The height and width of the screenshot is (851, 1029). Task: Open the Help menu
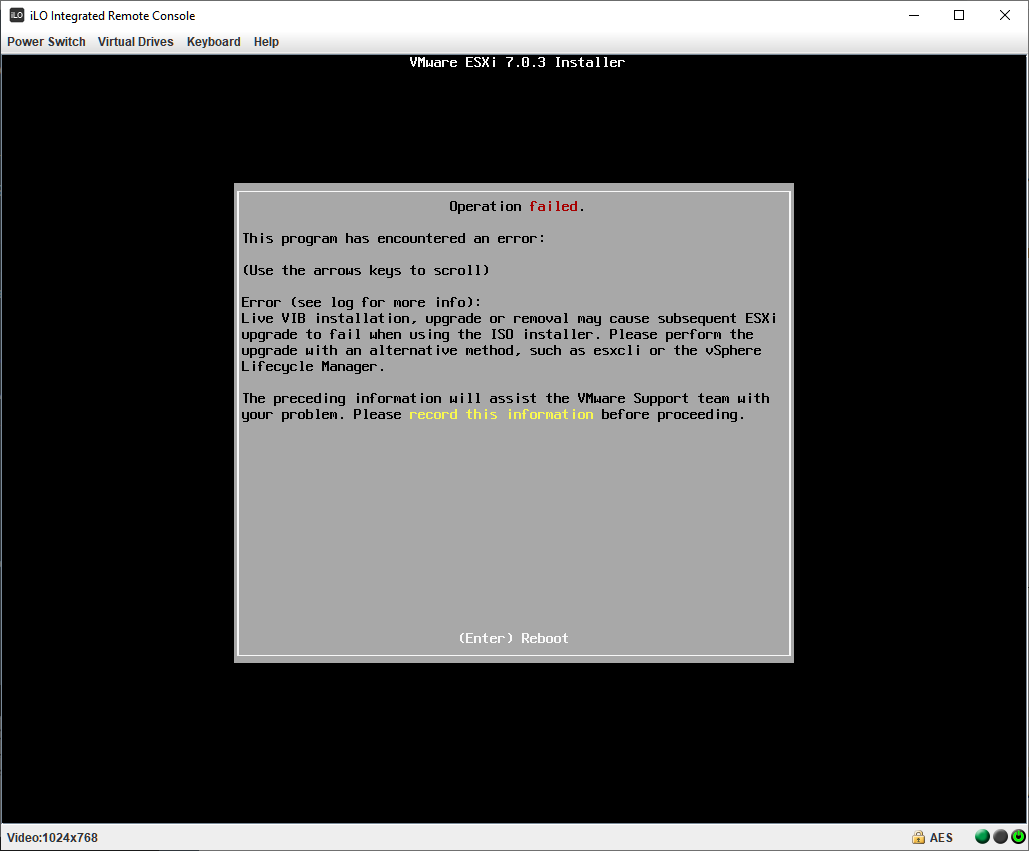pyautogui.click(x=266, y=41)
